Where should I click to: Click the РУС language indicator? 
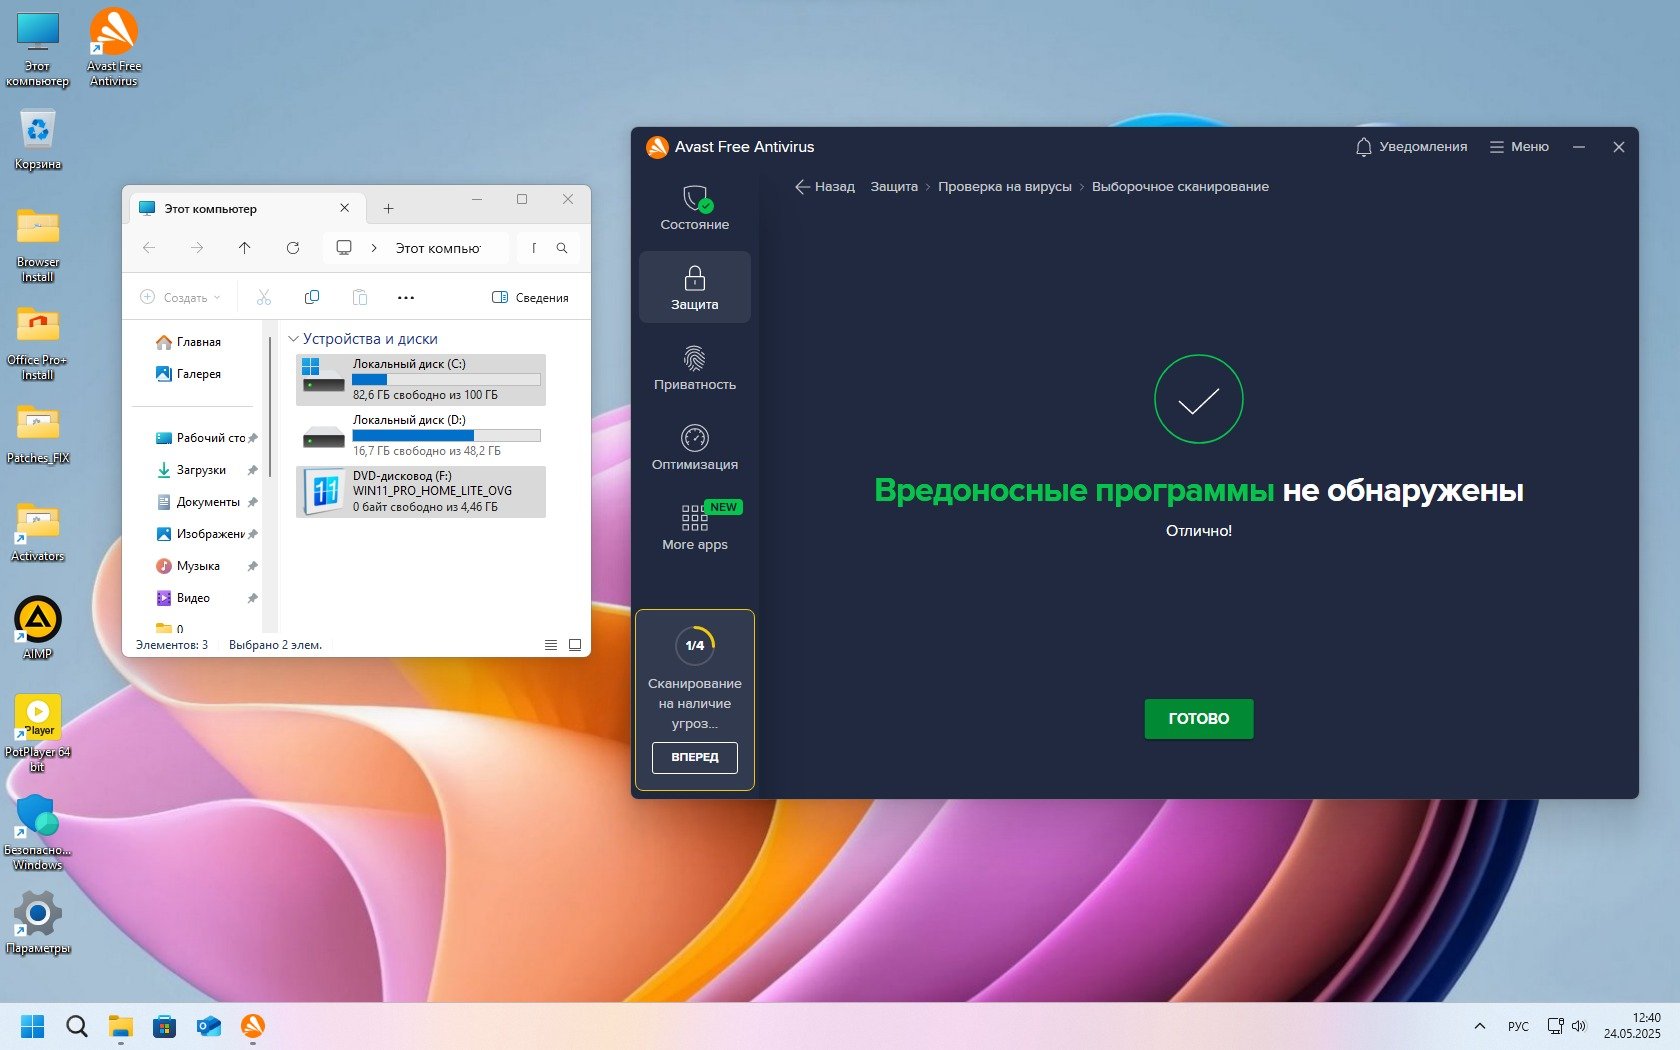pyautogui.click(x=1518, y=1026)
